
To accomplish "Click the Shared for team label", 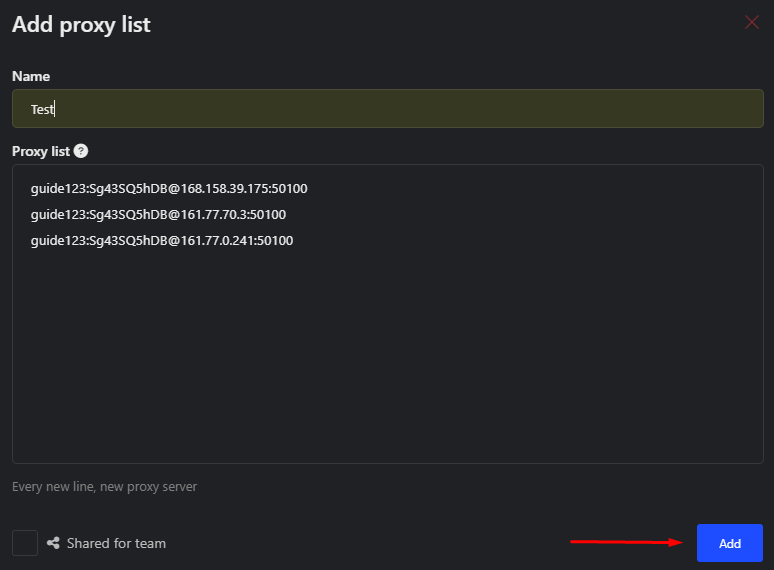I will pyautogui.click(x=116, y=543).
